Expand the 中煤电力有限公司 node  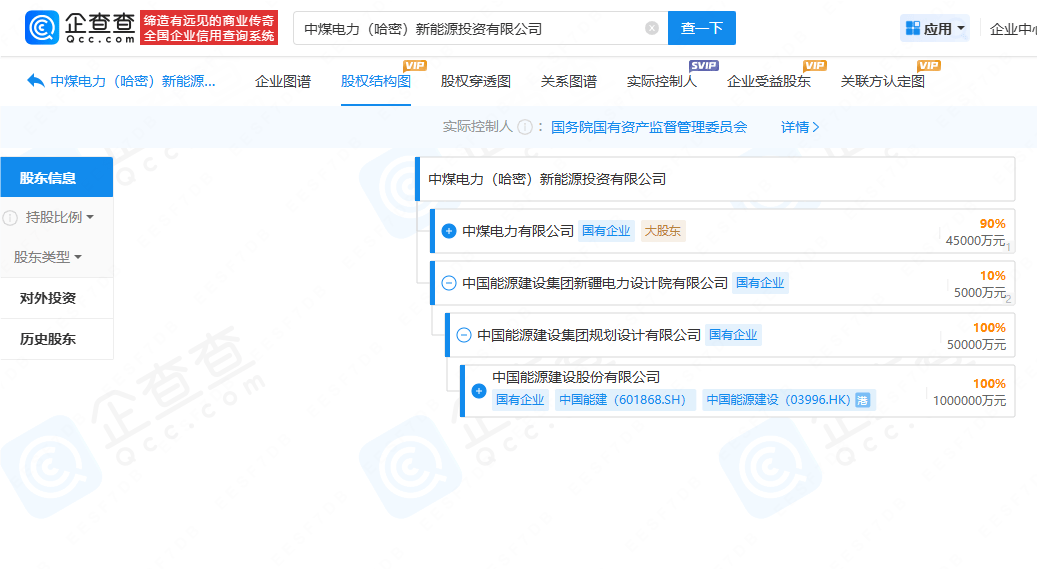pyautogui.click(x=448, y=231)
